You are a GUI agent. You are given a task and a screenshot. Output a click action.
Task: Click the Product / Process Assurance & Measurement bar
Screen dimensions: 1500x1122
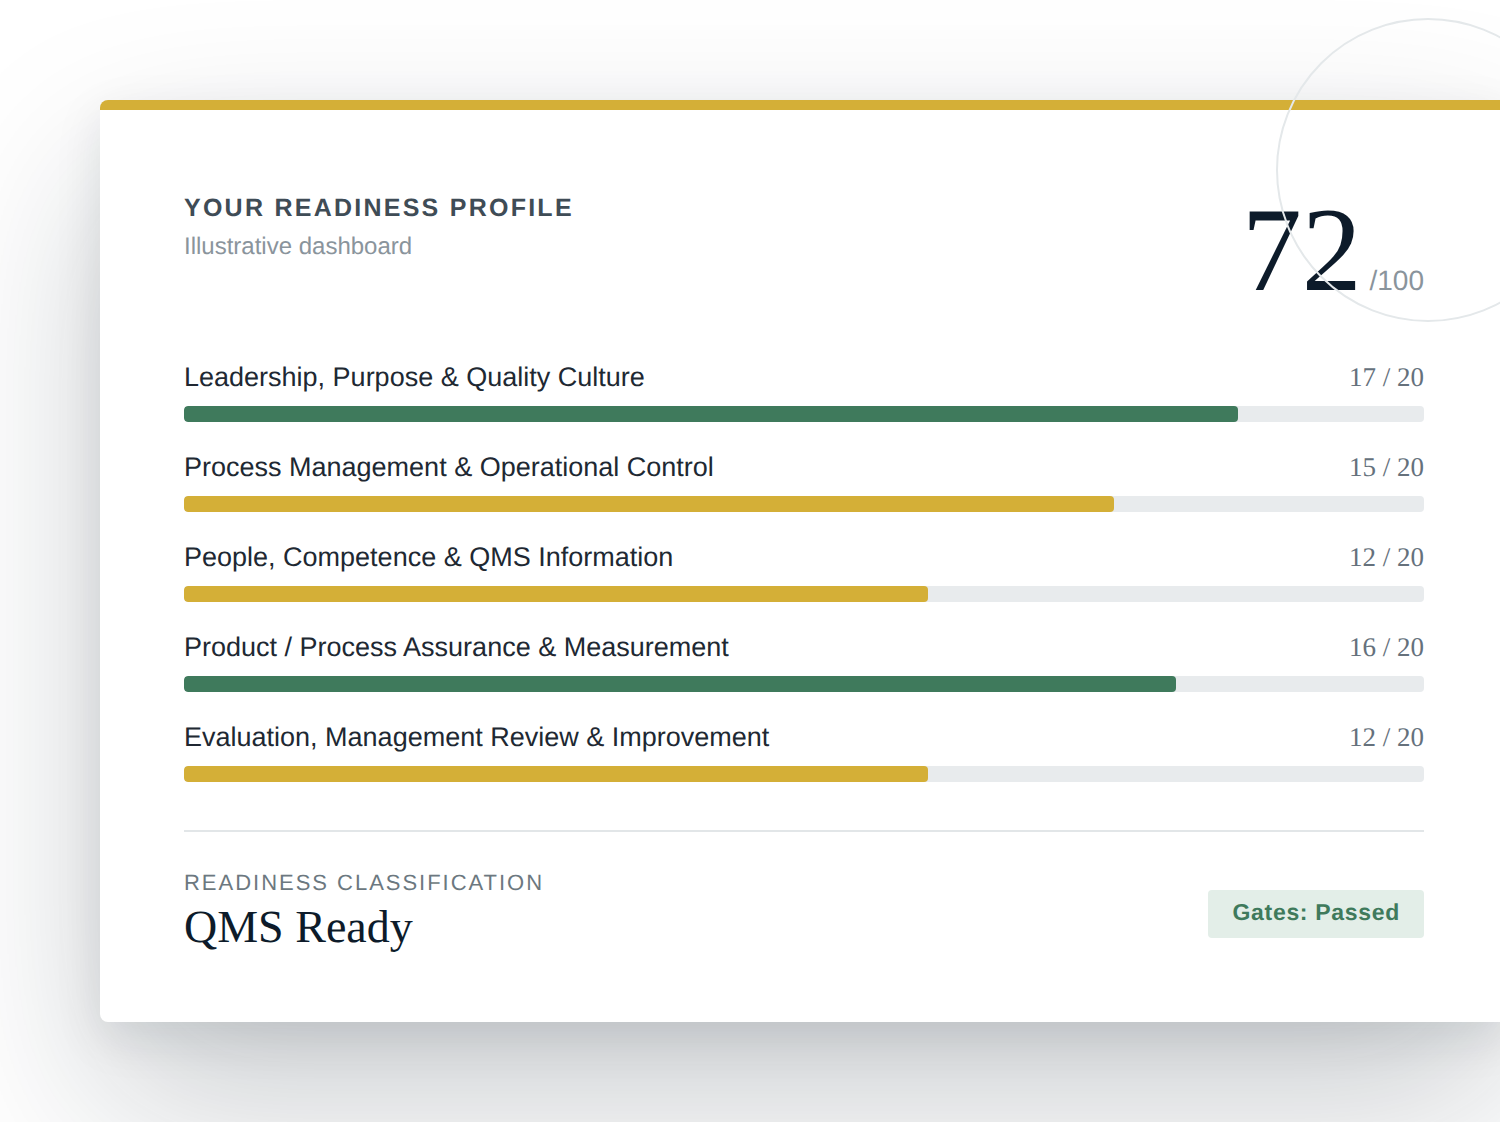point(804,684)
